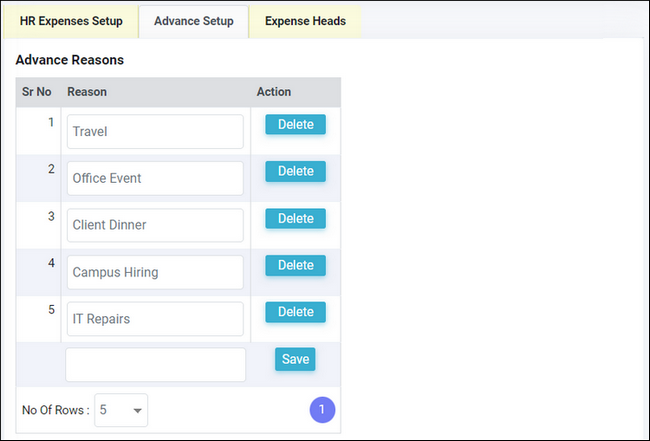Delete the Travel reason
Screen dimensions: 650x441
[295, 124]
